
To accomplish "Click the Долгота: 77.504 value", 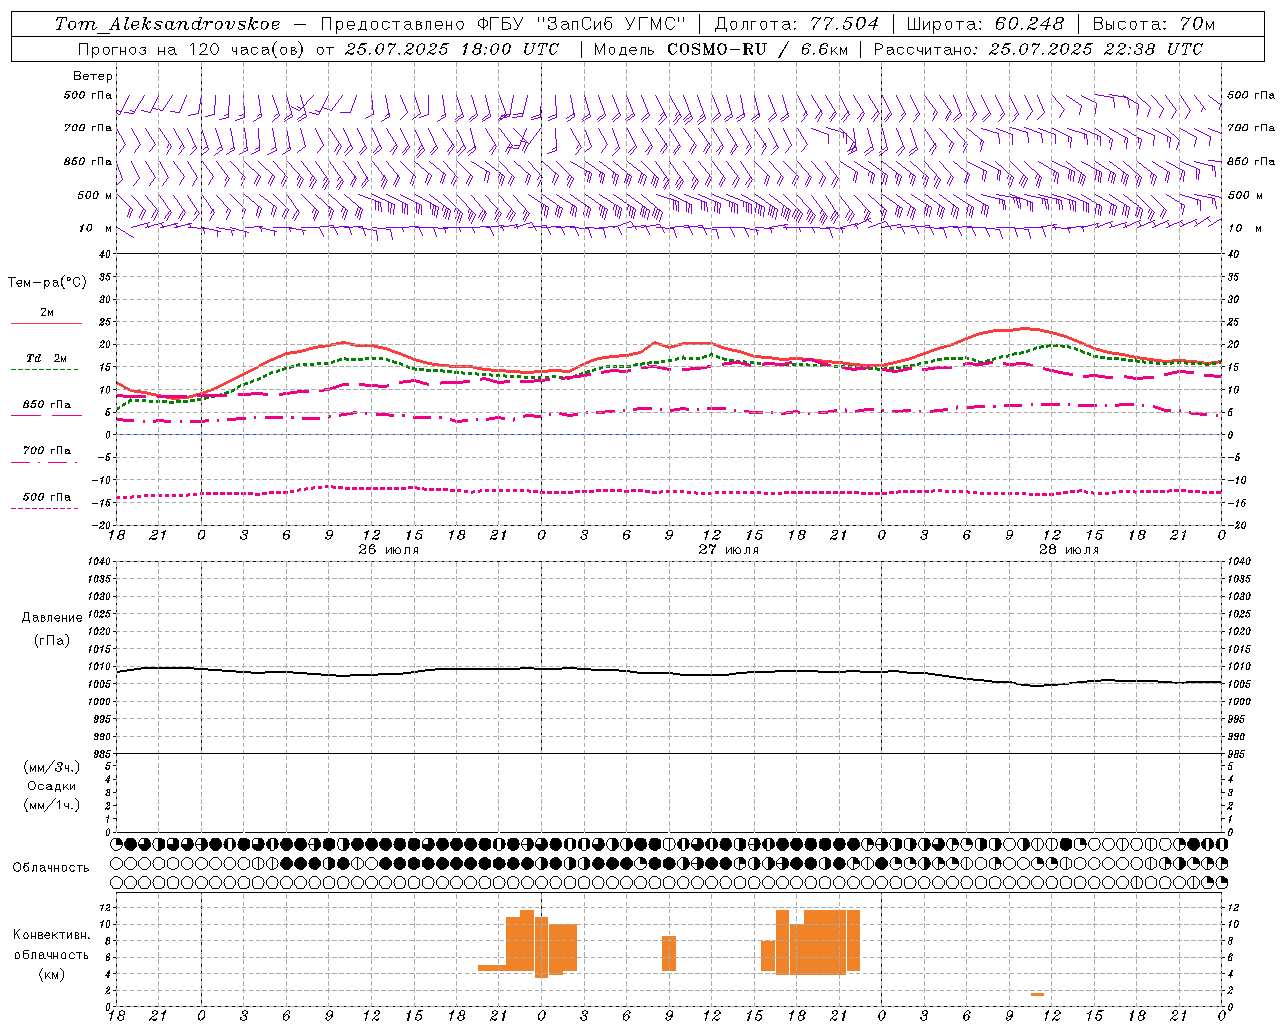I will click(797, 24).
